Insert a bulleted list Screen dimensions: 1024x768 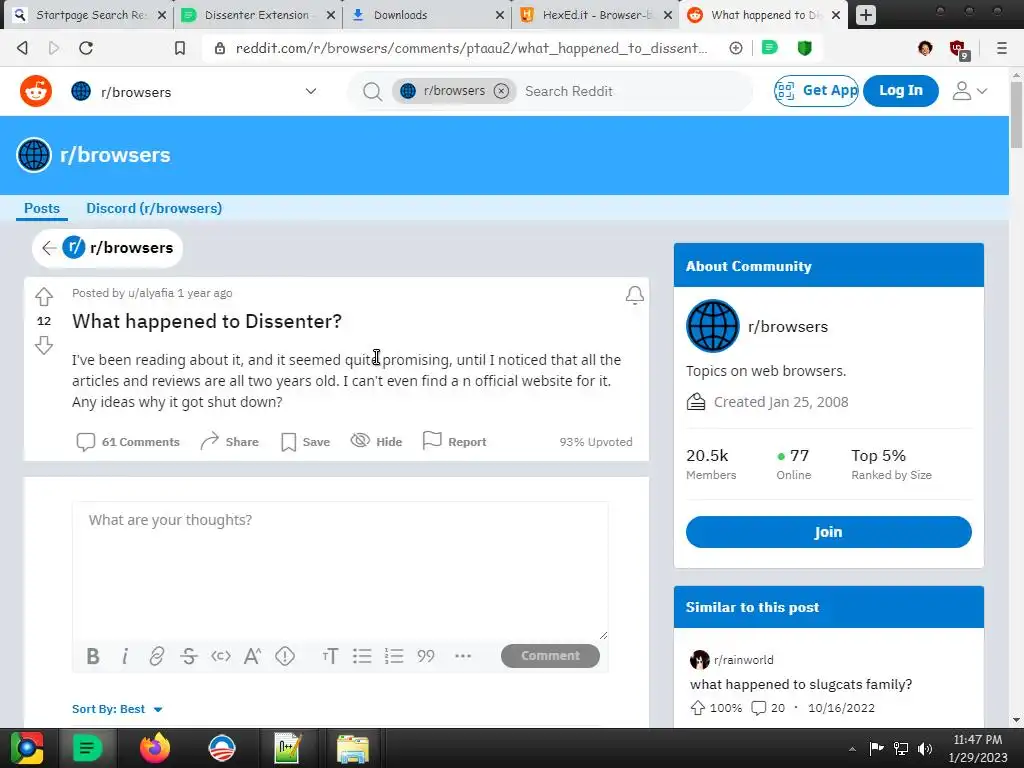tap(362, 656)
